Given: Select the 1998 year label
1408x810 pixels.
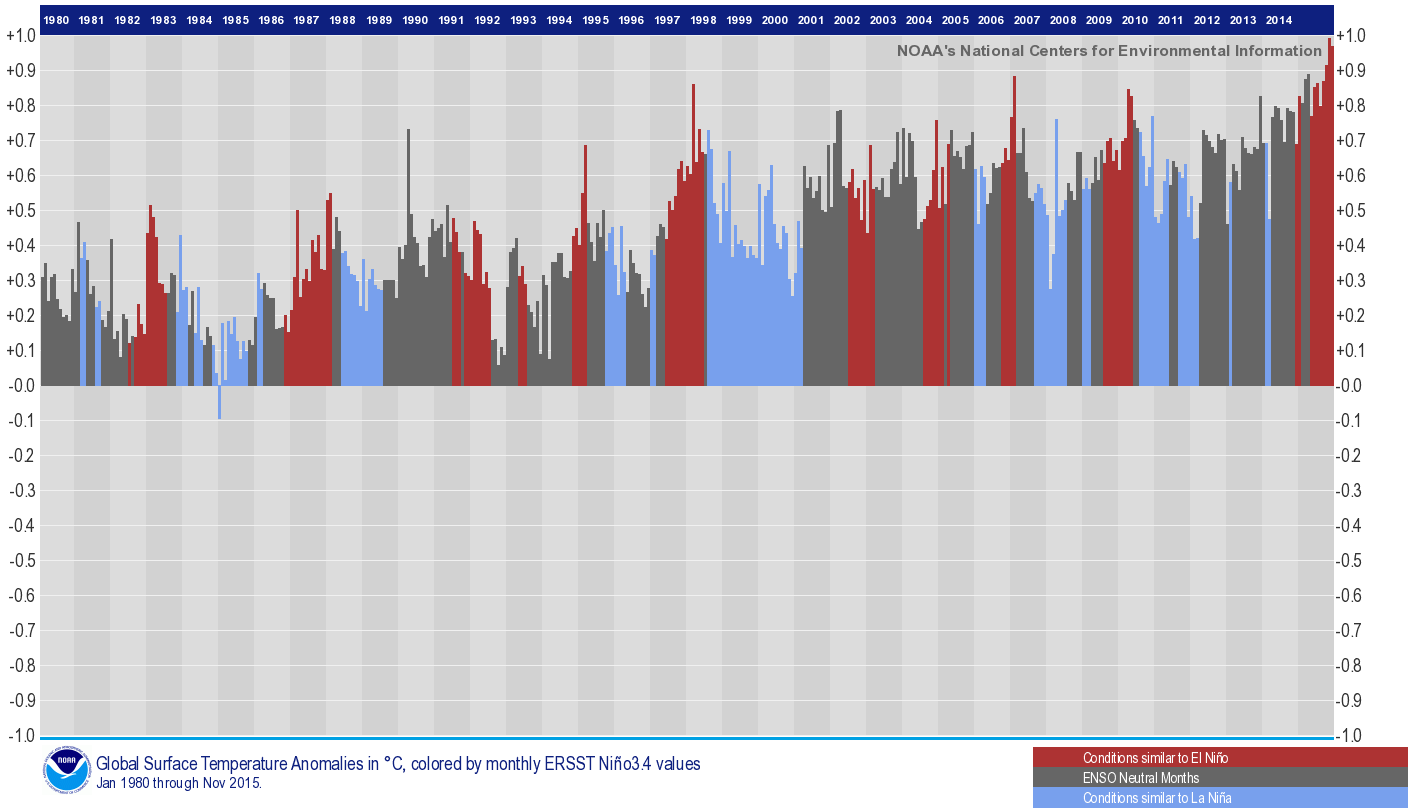Looking at the screenshot, I should point(703,20).
